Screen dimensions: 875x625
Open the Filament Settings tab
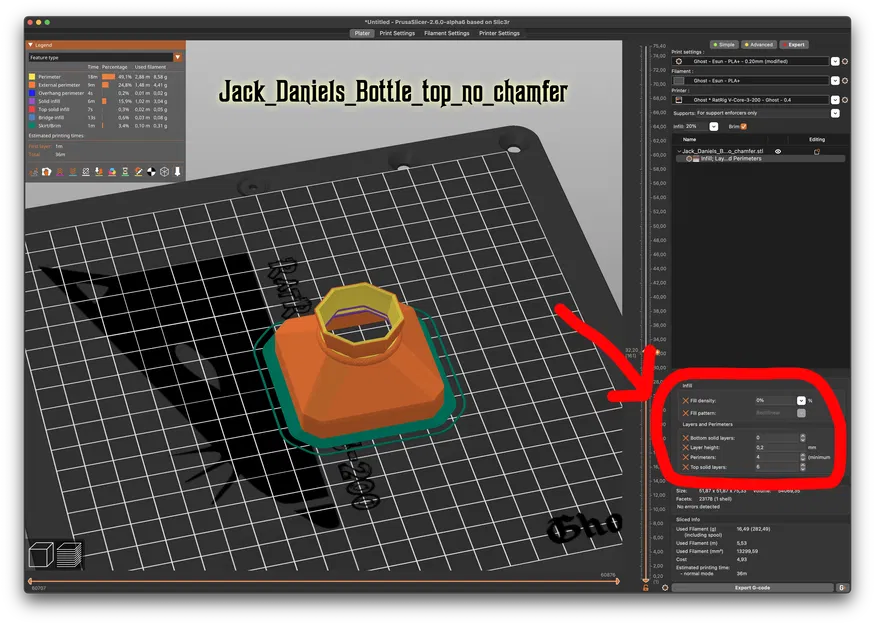[446, 33]
